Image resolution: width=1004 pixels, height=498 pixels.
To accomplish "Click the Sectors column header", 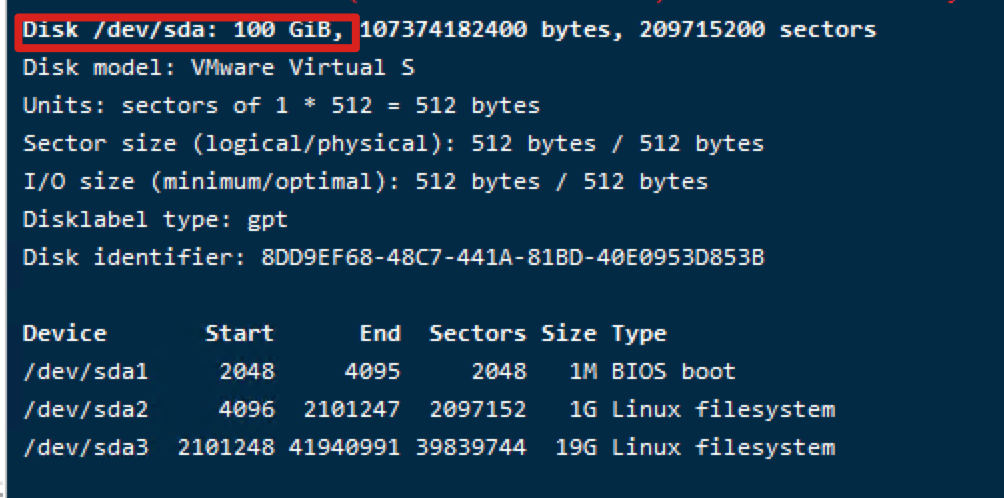I will coord(477,334).
